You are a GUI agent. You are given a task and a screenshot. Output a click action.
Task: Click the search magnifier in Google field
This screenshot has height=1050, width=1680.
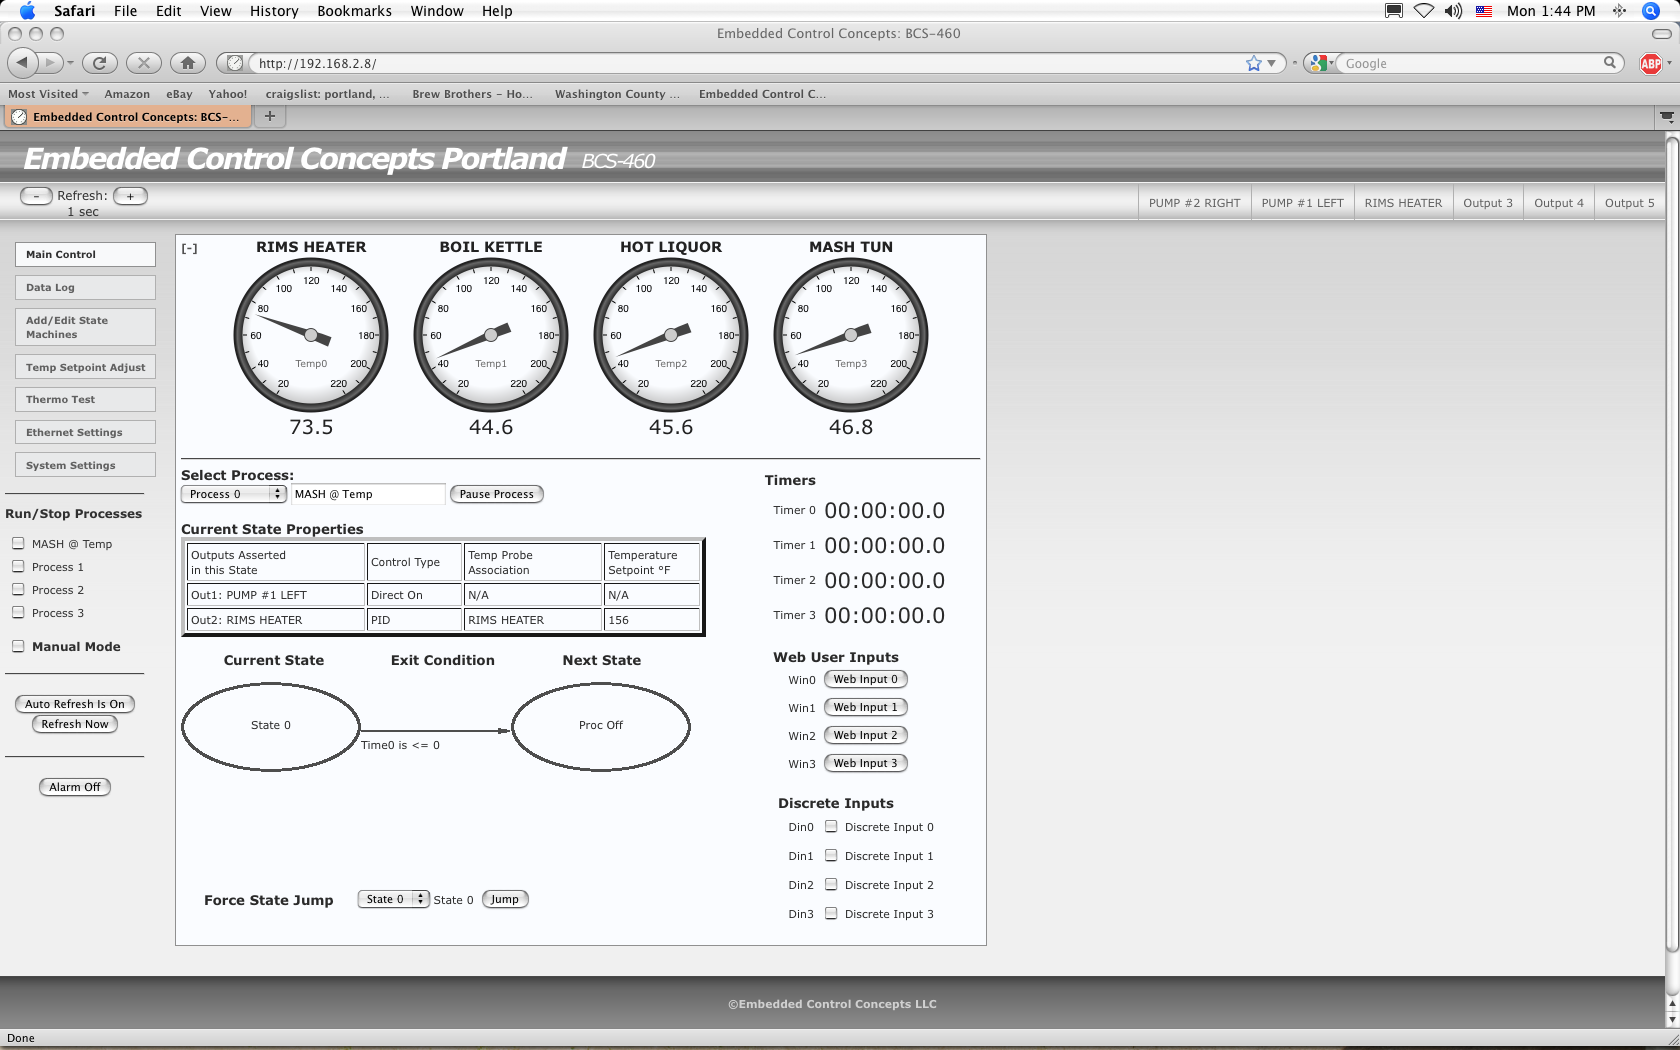click(1610, 63)
